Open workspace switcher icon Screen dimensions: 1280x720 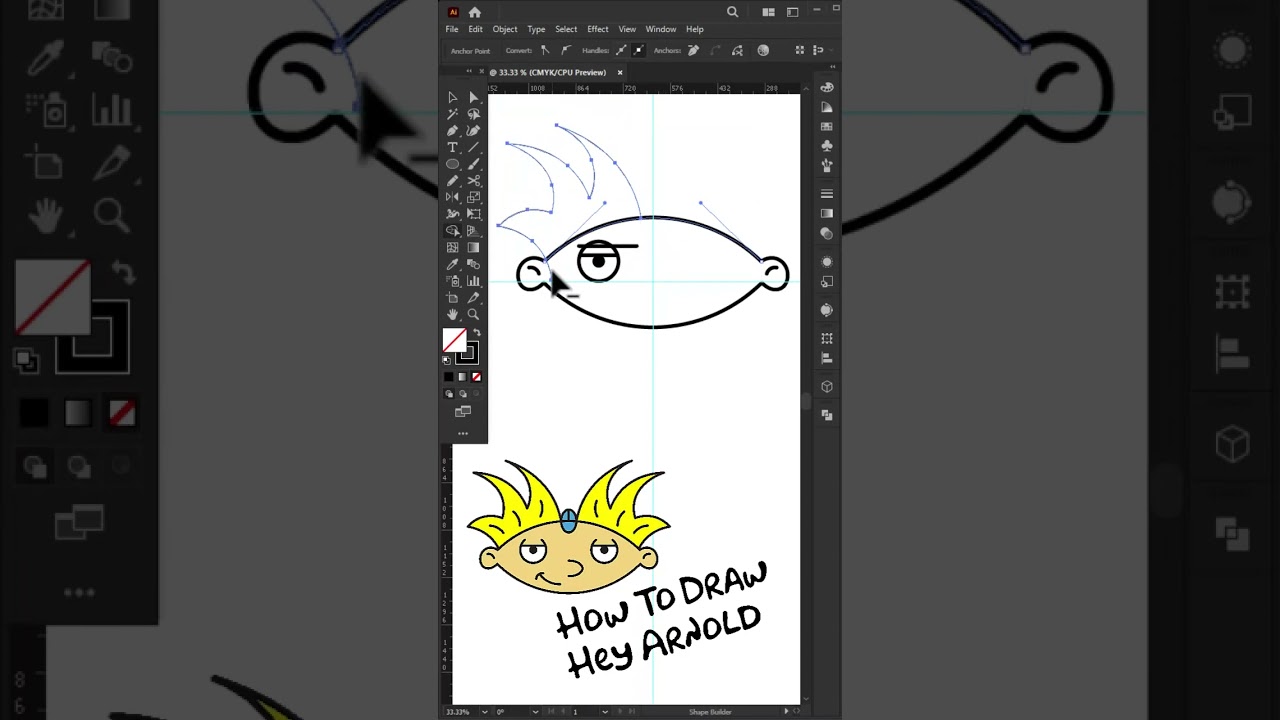792,12
